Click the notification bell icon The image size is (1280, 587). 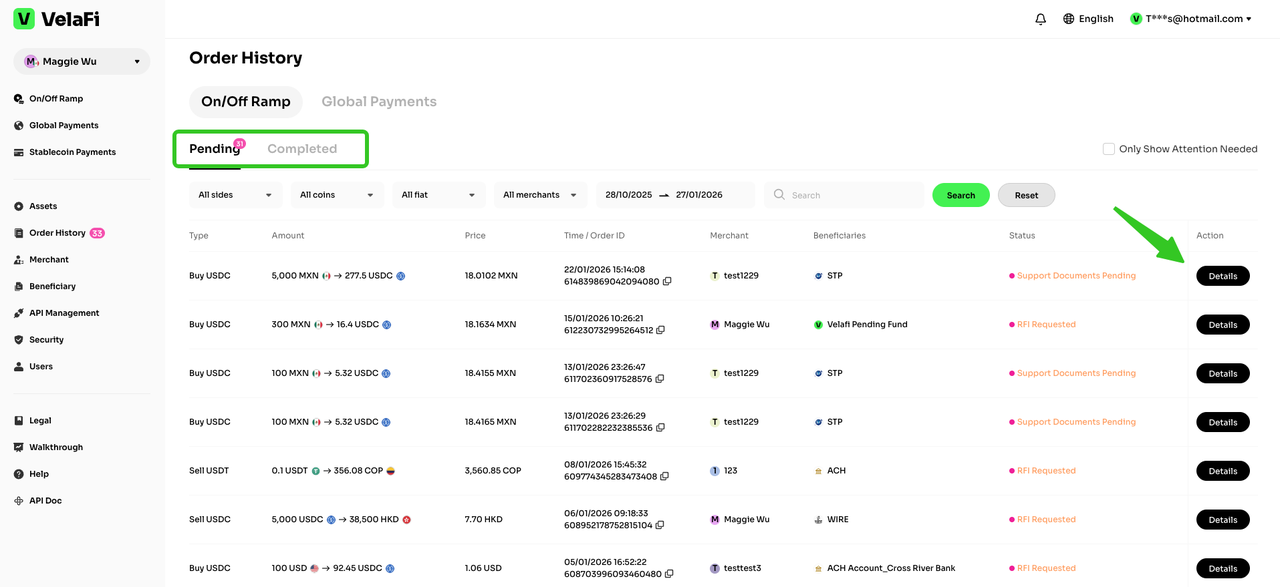coord(1041,19)
